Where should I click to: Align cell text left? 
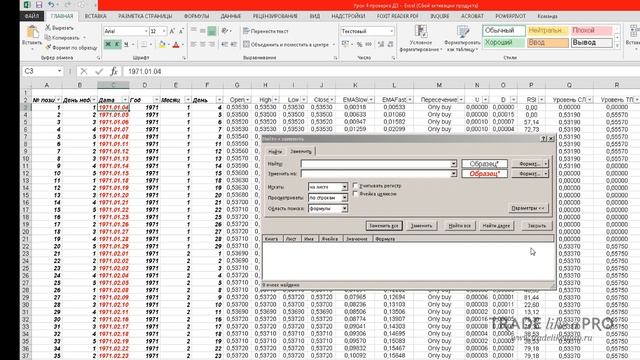pyautogui.click(x=193, y=44)
